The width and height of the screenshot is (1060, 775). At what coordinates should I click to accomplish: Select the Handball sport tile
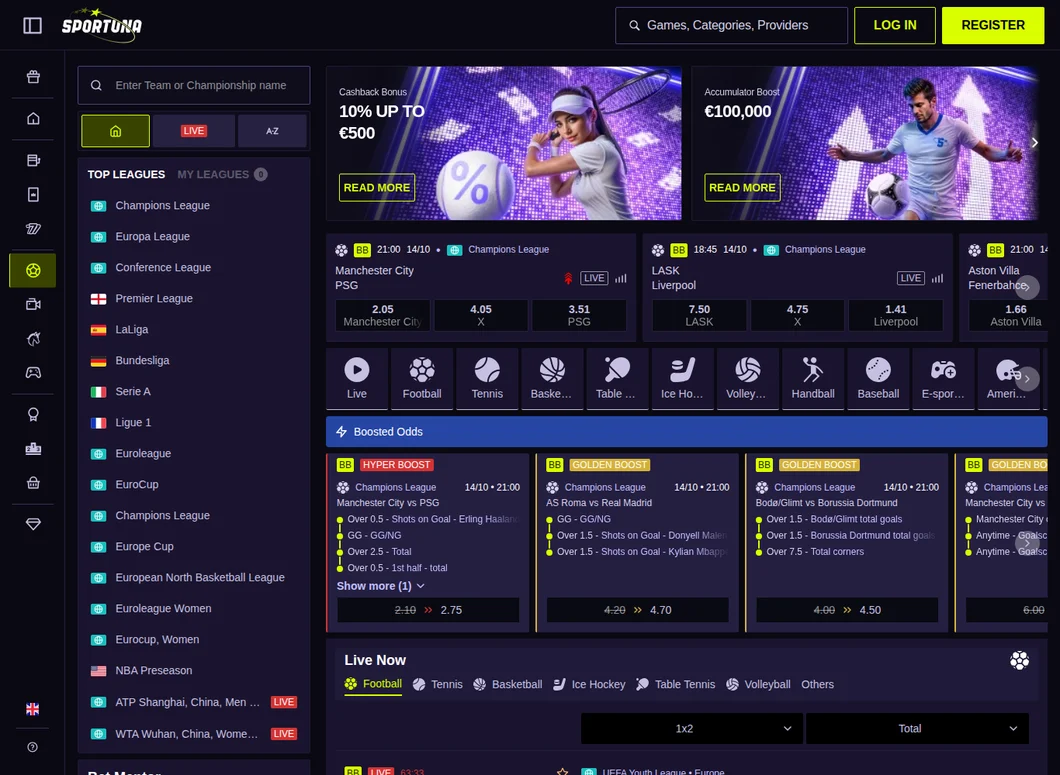(x=813, y=379)
